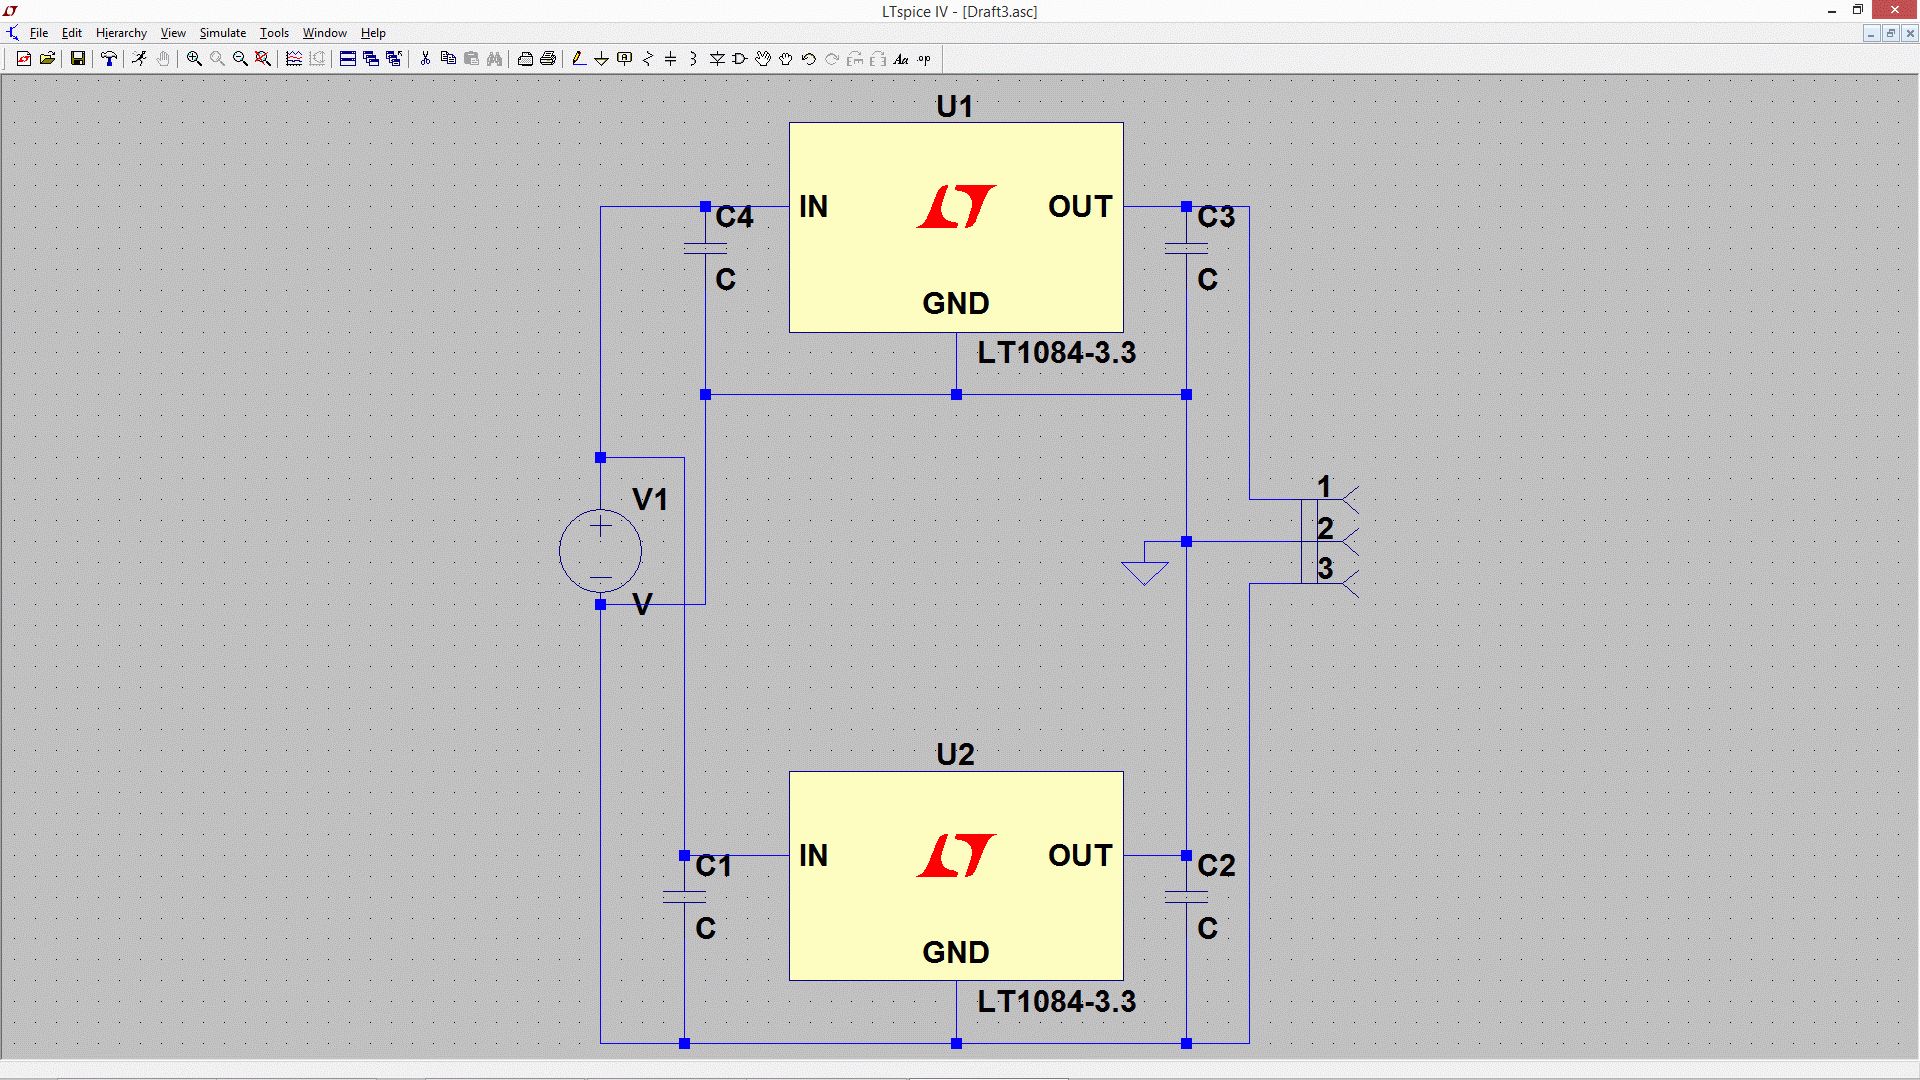The height and width of the screenshot is (1080, 1920).
Task: Click the SPICE directive .op tool
Action: (x=924, y=59)
